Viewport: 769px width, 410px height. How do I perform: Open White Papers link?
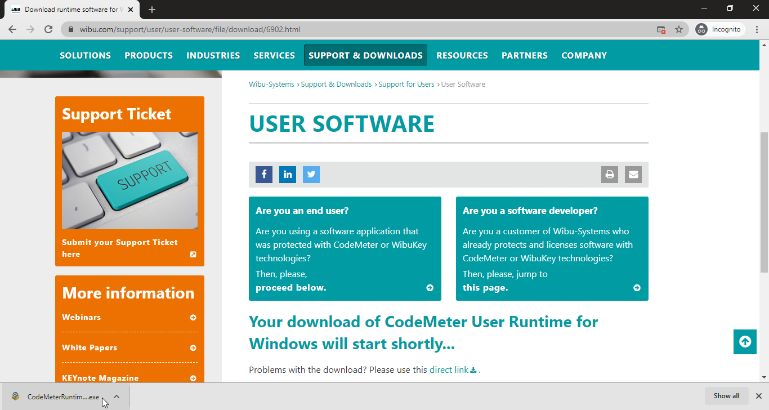tap(89, 348)
